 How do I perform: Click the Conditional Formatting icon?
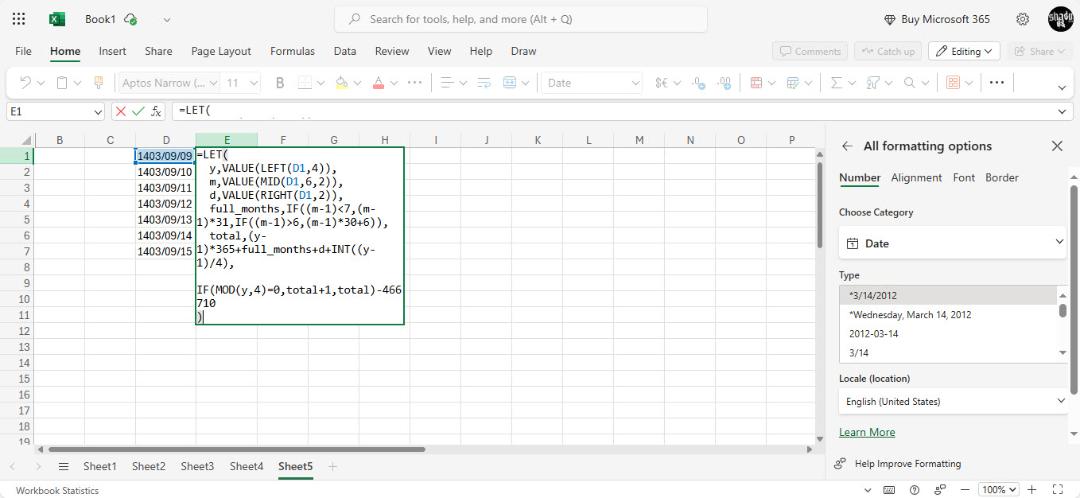point(756,83)
